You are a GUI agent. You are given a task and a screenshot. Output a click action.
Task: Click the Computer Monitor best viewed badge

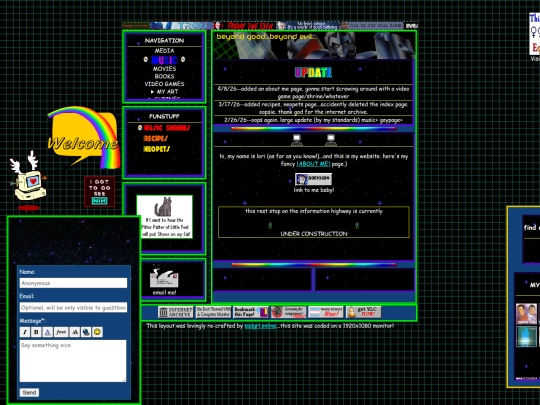213,312
